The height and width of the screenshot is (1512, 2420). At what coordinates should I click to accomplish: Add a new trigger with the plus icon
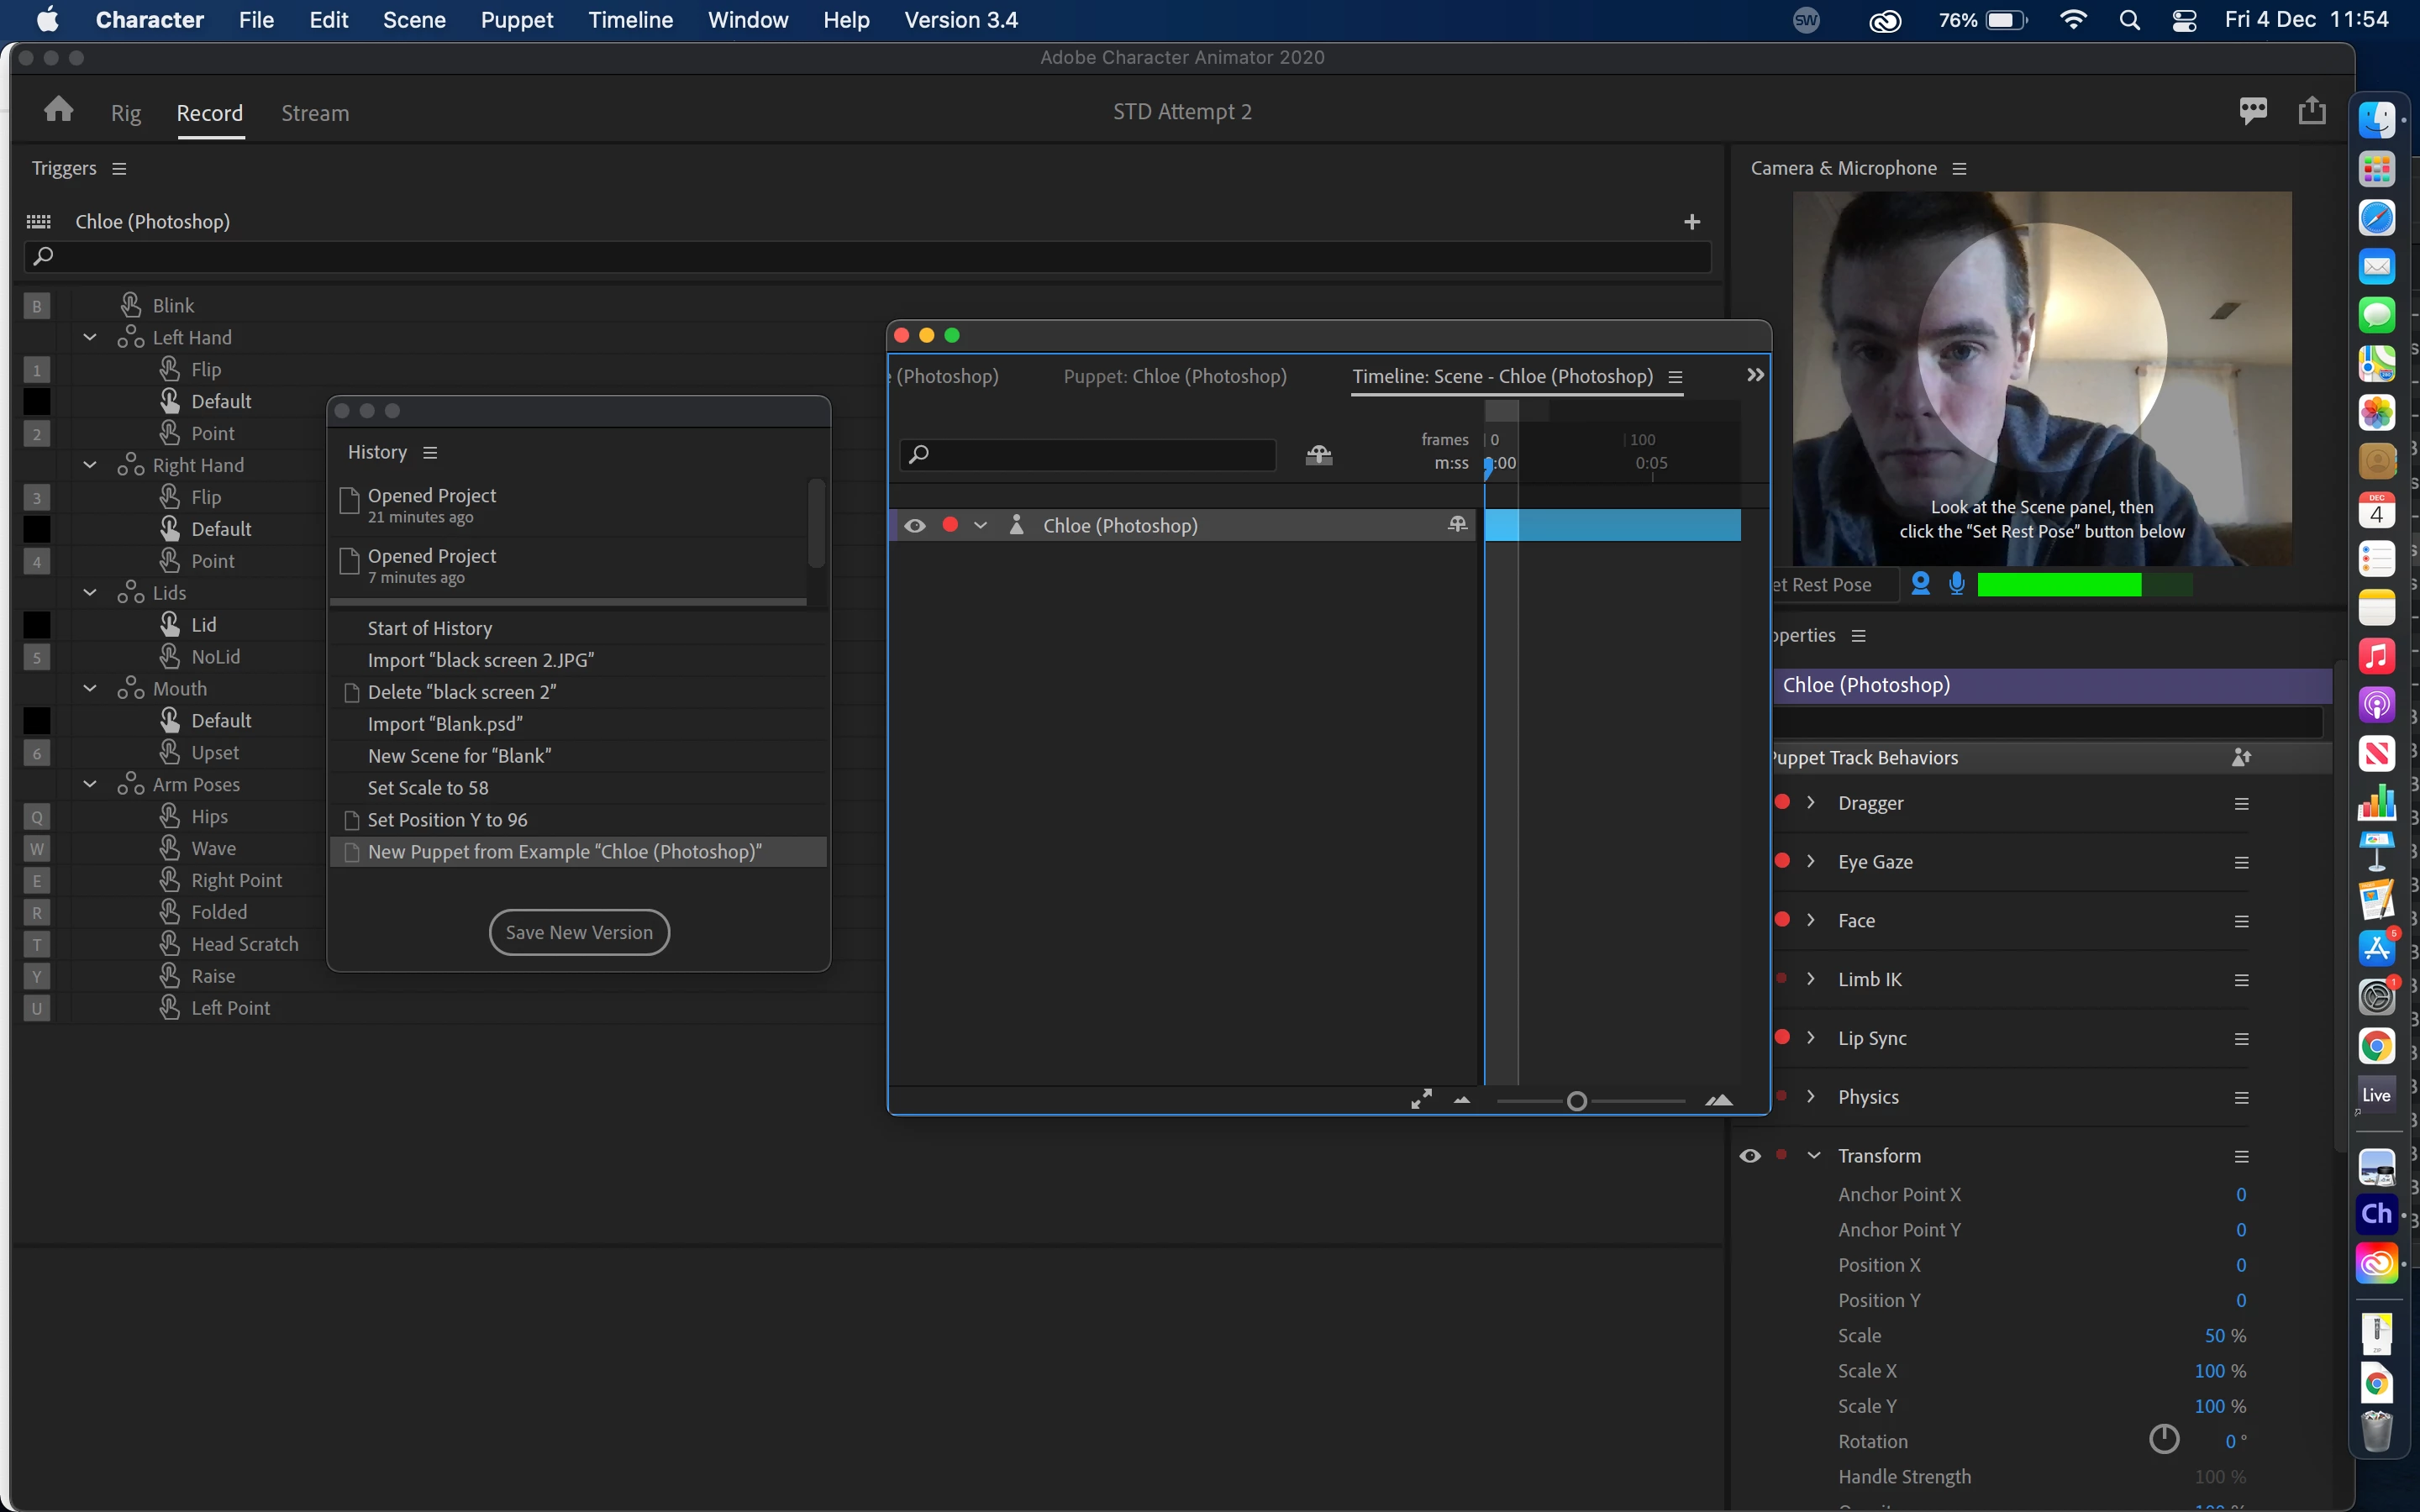tap(1691, 222)
